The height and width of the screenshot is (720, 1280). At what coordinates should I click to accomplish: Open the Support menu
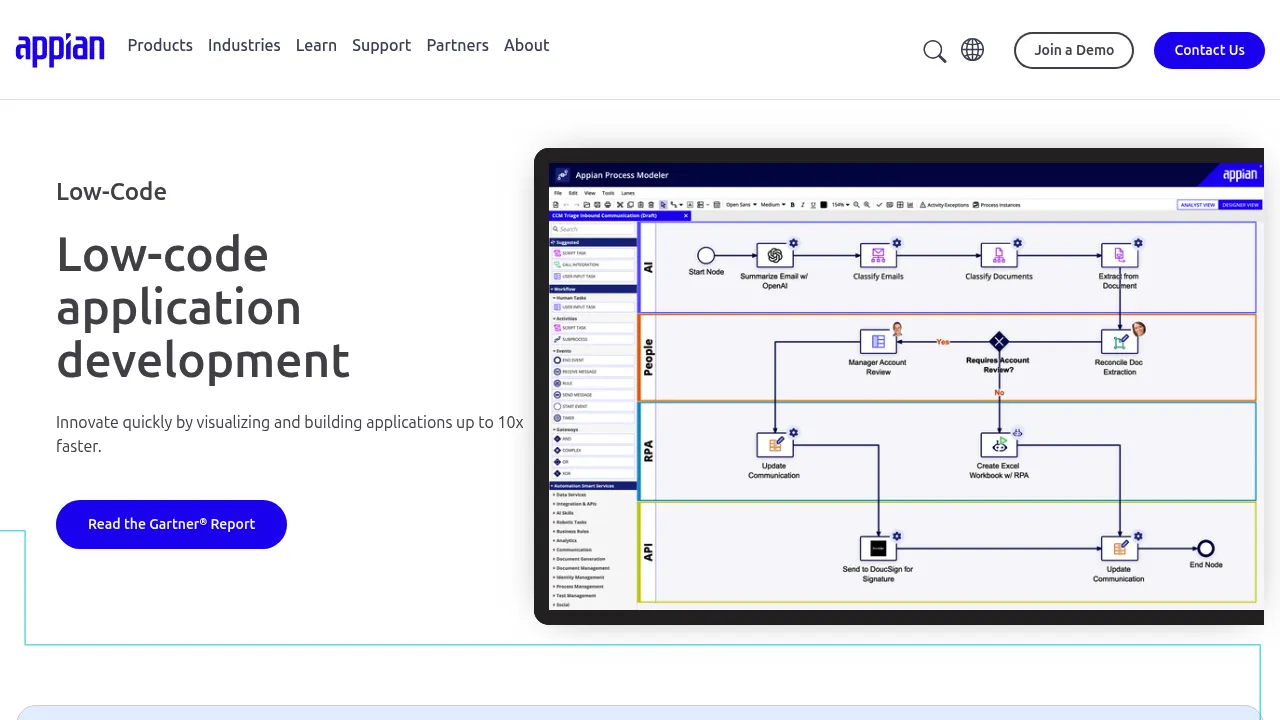pos(381,45)
